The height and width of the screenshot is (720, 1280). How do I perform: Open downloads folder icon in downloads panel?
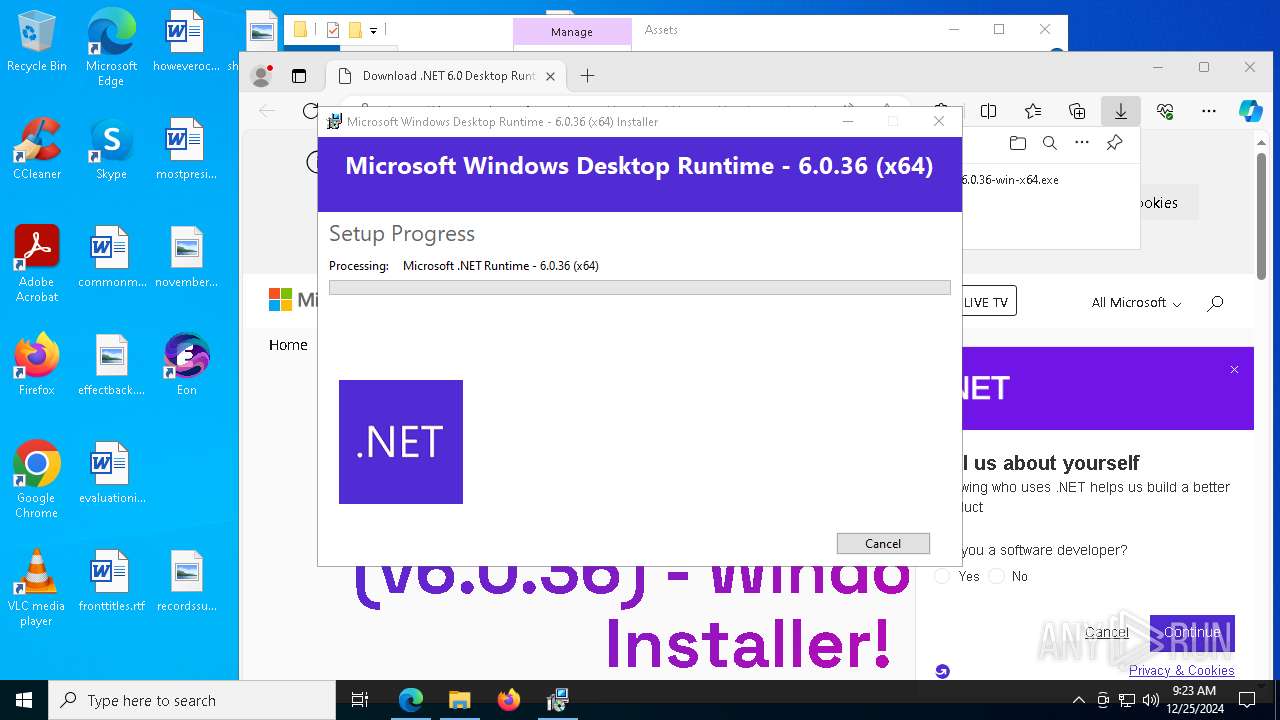(1018, 143)
